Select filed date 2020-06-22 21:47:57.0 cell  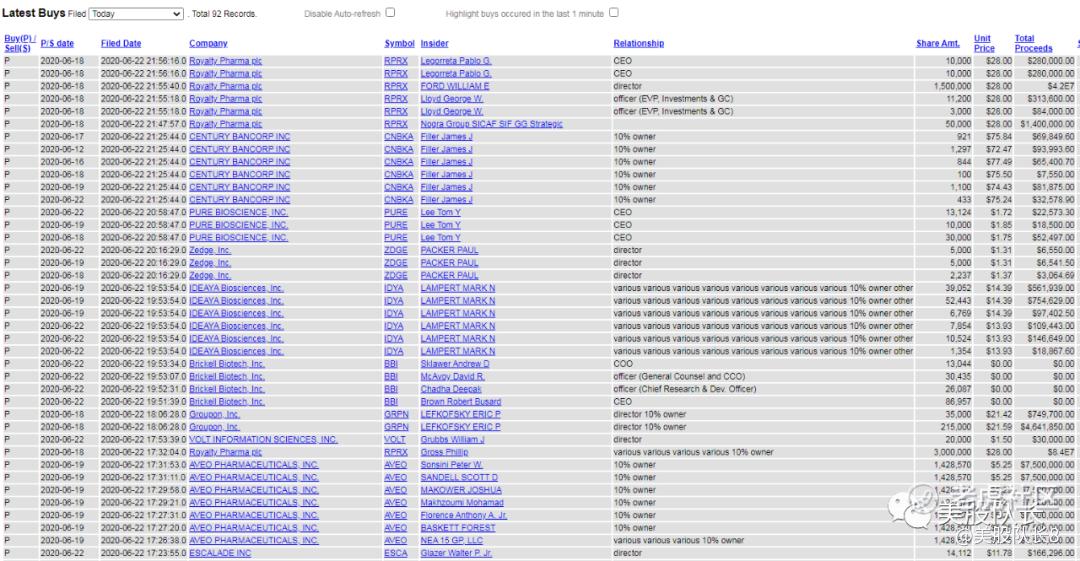(x=143, y=124)
